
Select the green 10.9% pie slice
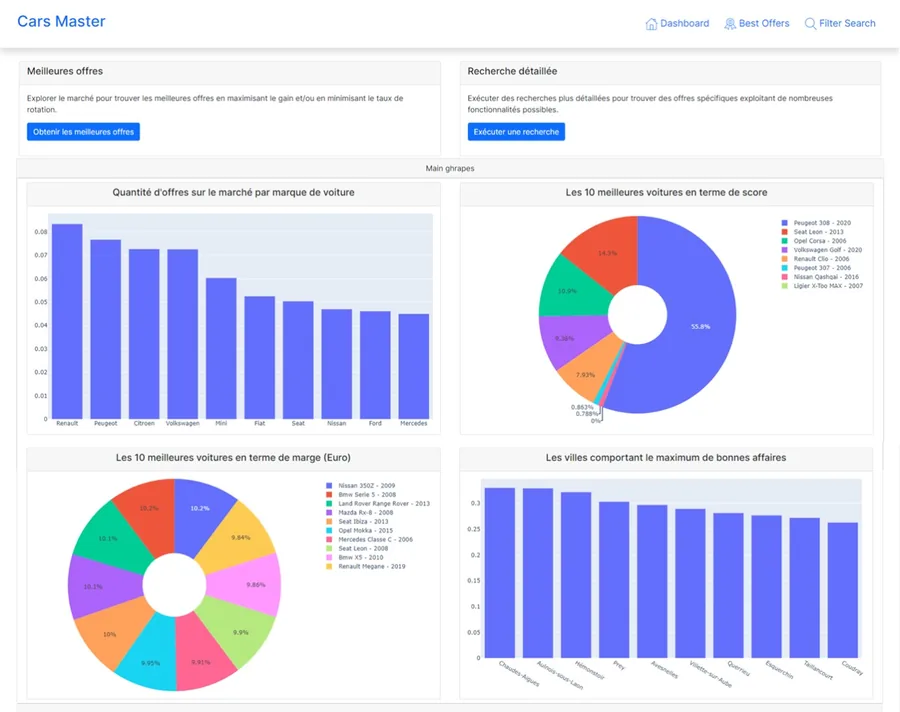click(x=567, y=291)
